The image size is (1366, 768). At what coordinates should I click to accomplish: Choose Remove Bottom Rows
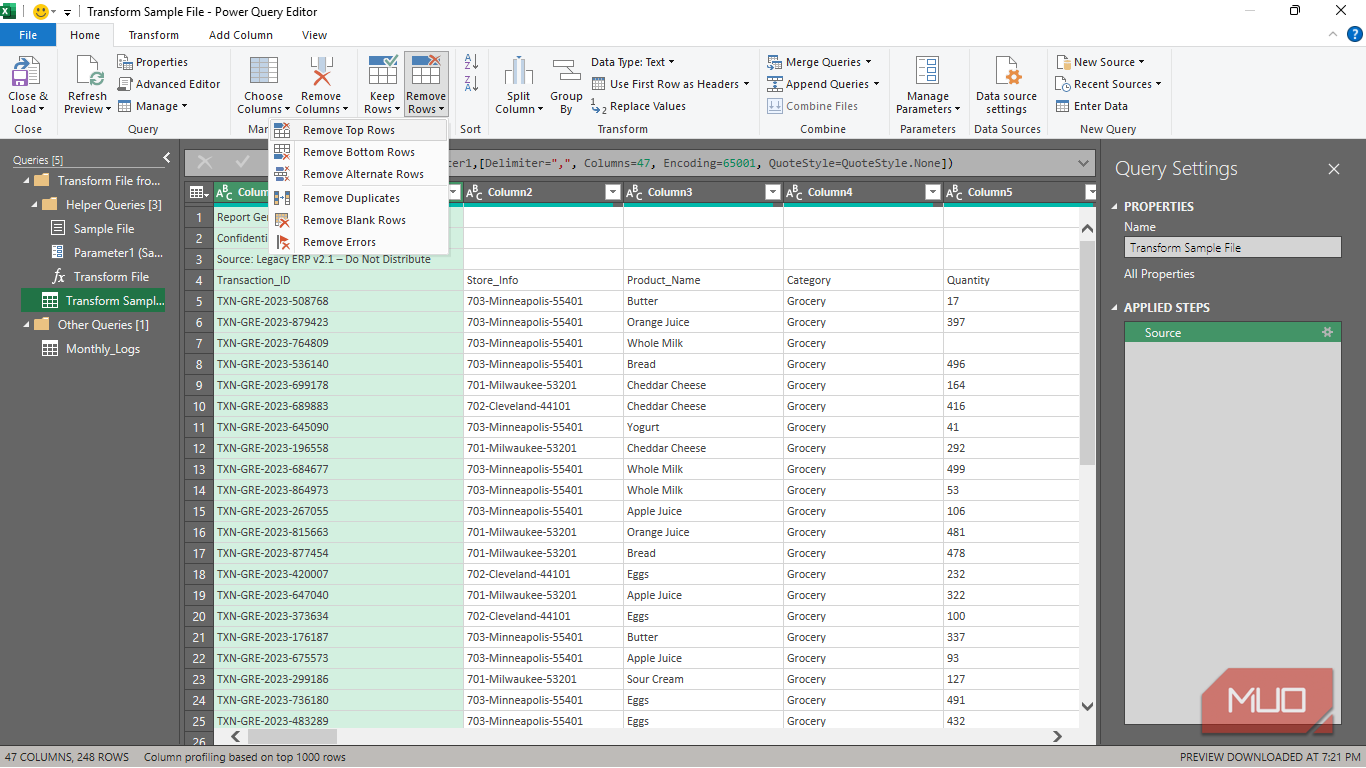359,152
